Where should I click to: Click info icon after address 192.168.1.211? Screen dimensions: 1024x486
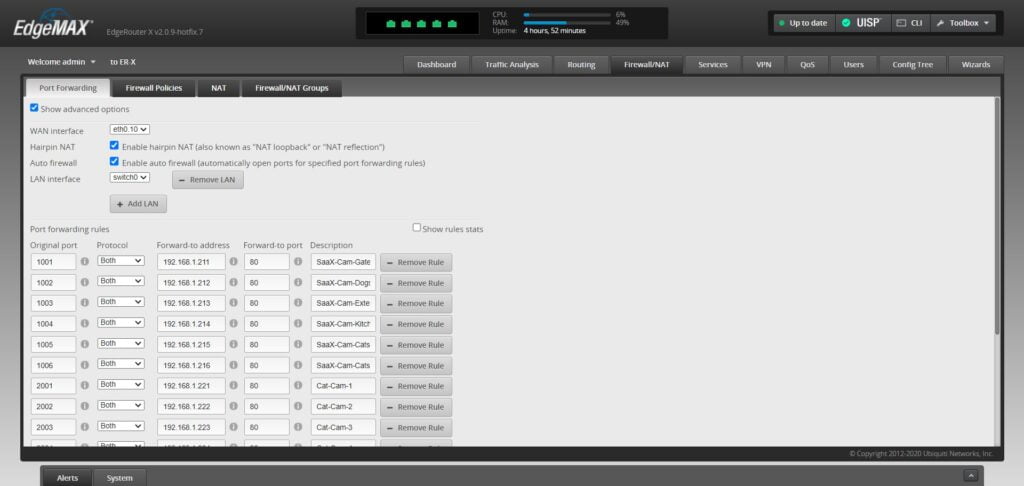point(233,262)
